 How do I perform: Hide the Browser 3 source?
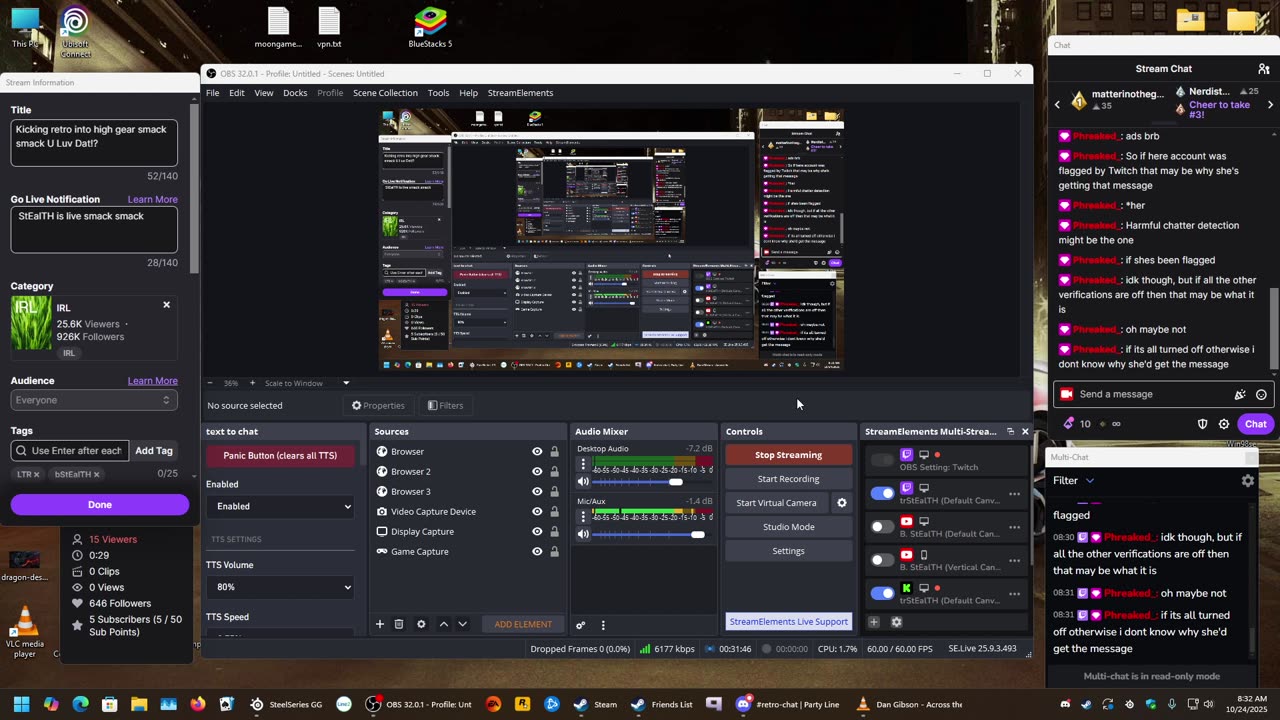coord(537,492)
